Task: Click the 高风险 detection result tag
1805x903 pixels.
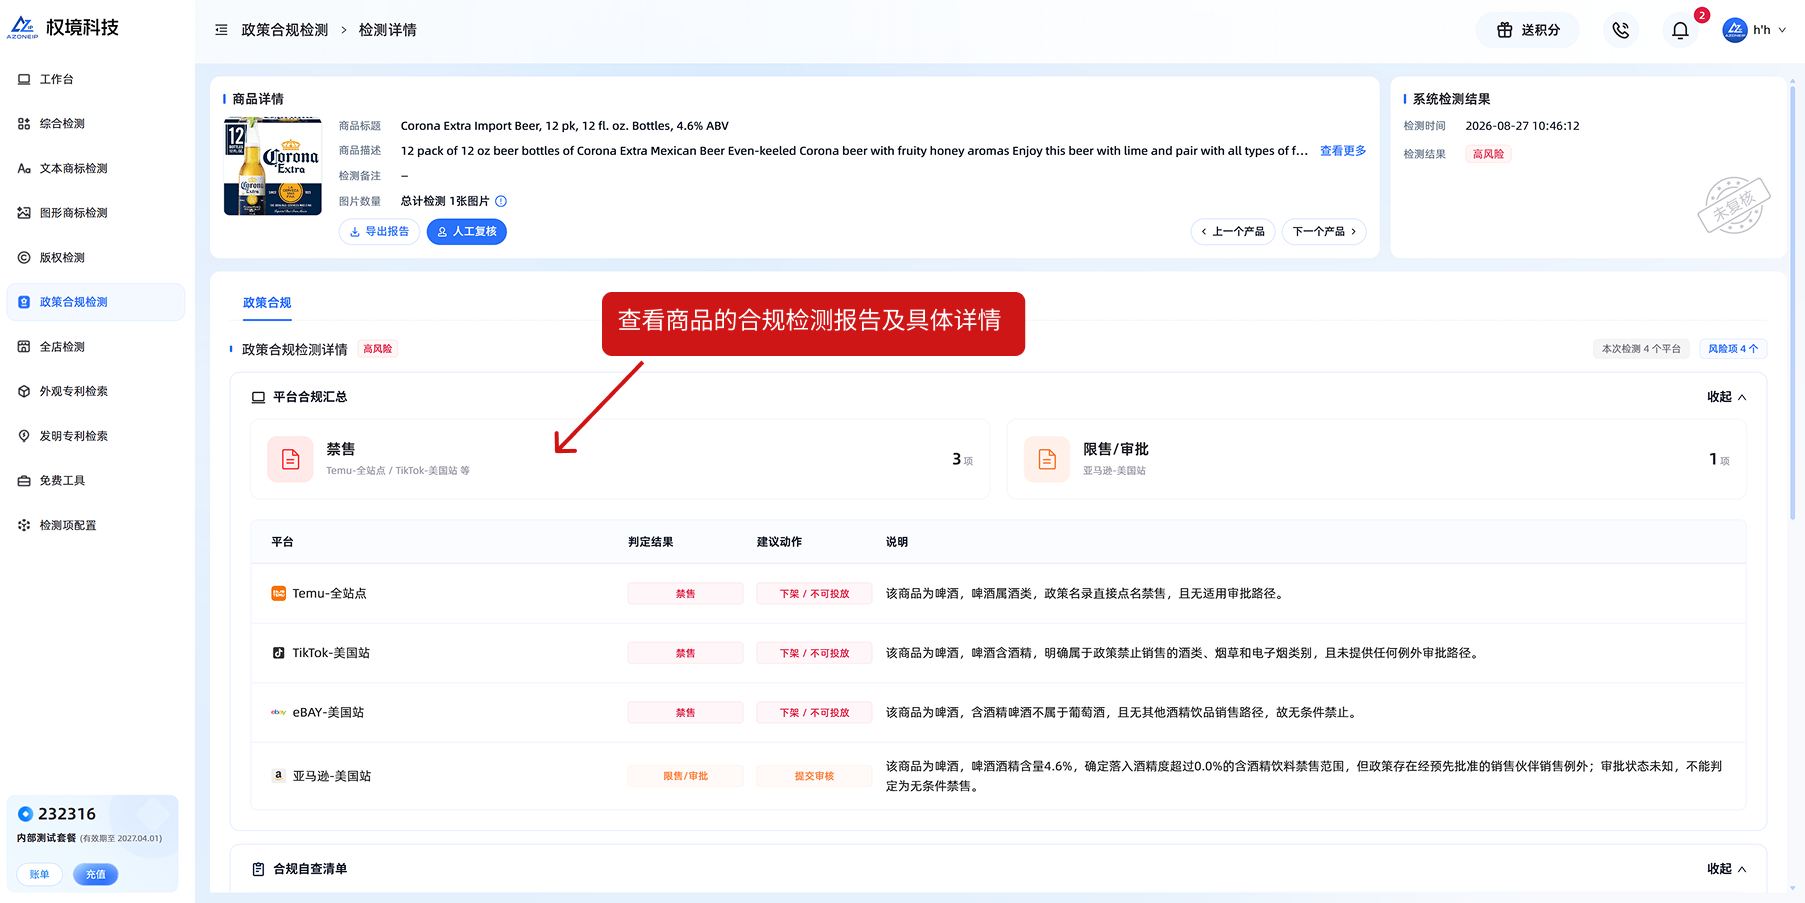Action: point(1488,154)
